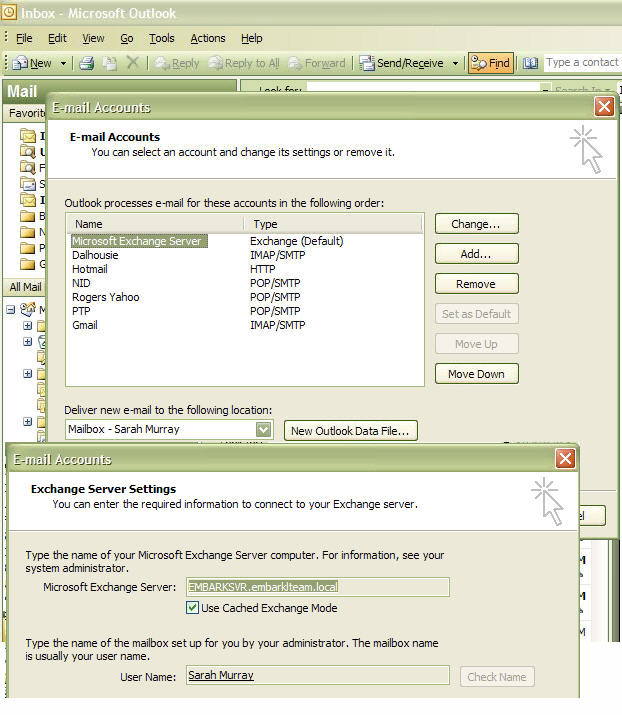
Task: Click the Deleted Items trash icon in the folder tree
Action: point(42,342)
